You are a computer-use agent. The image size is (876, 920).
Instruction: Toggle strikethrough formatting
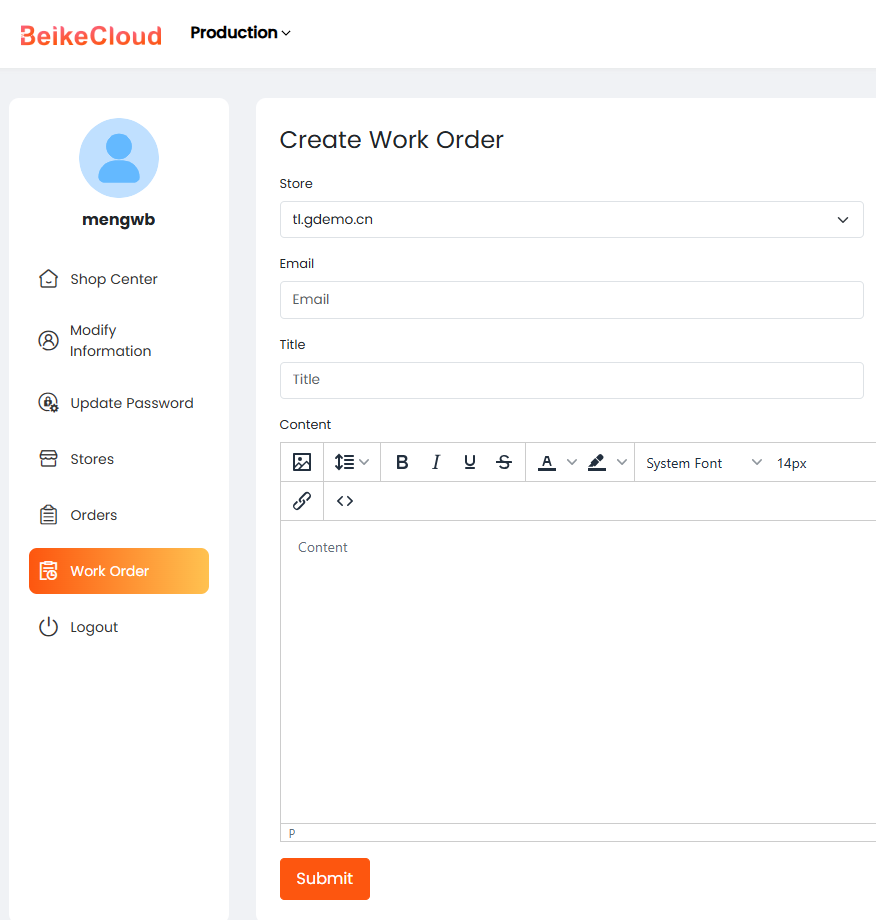pos(504,462)
